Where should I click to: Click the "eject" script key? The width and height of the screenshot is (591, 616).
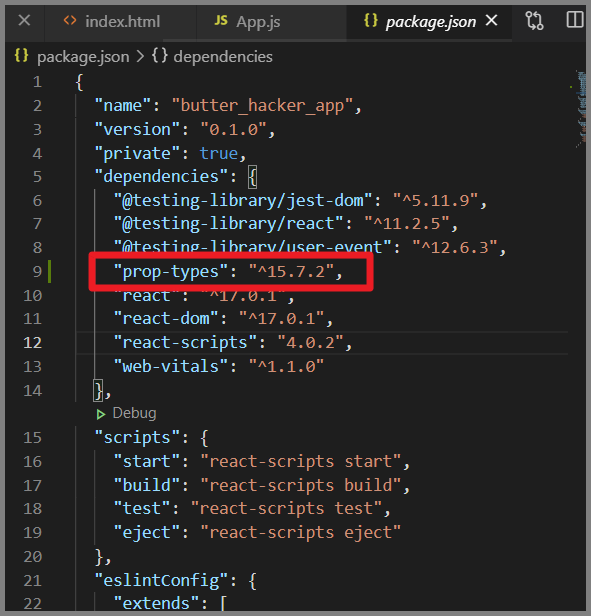point(147,533)
